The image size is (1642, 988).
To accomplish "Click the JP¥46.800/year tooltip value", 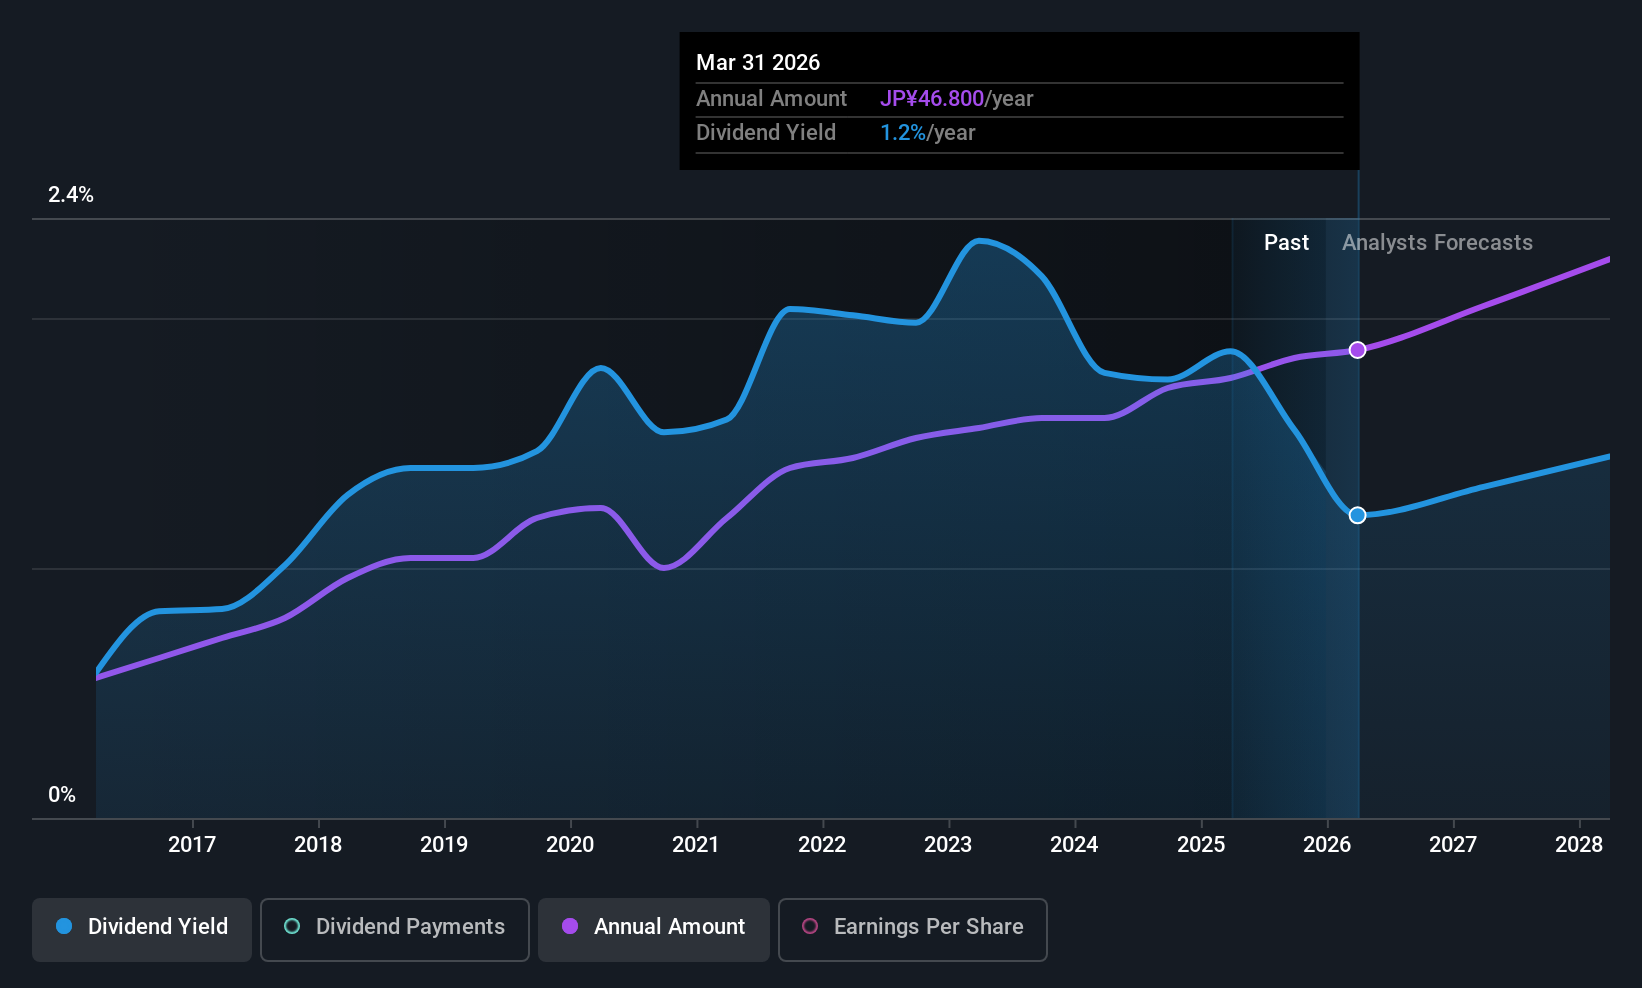I will tap(956, 99).
